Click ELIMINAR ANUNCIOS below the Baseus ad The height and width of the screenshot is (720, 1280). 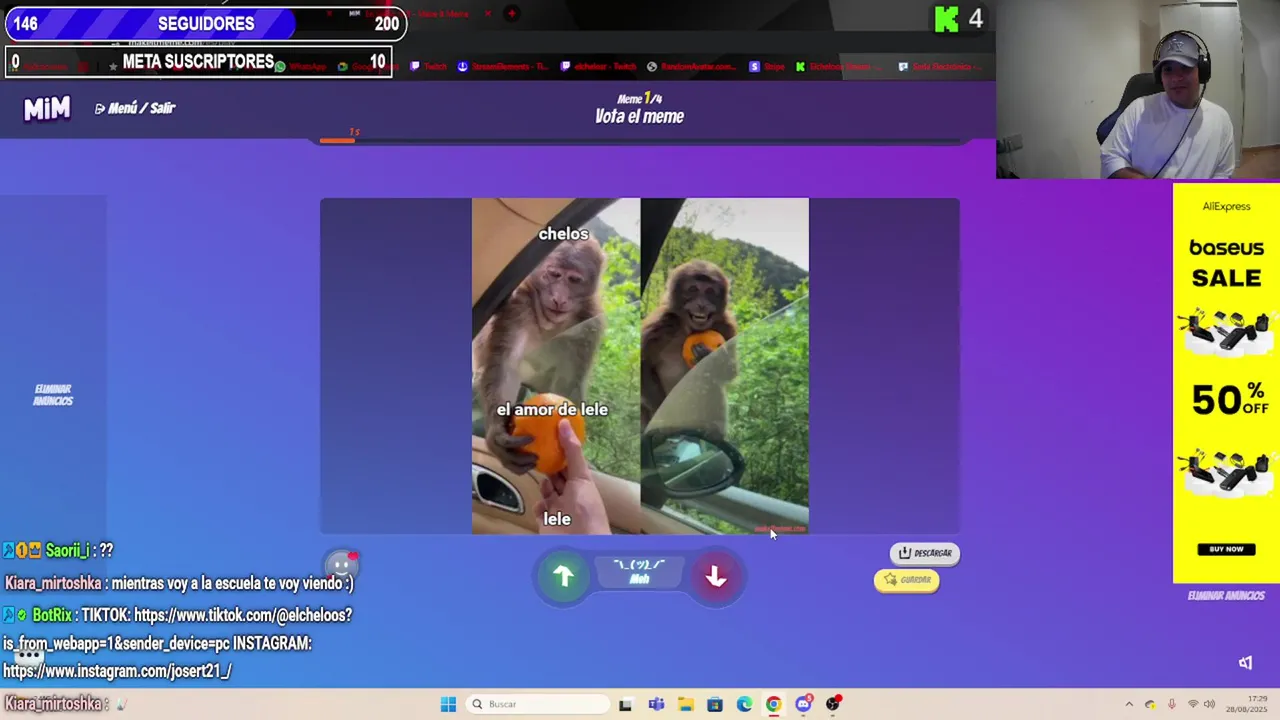1226,596
